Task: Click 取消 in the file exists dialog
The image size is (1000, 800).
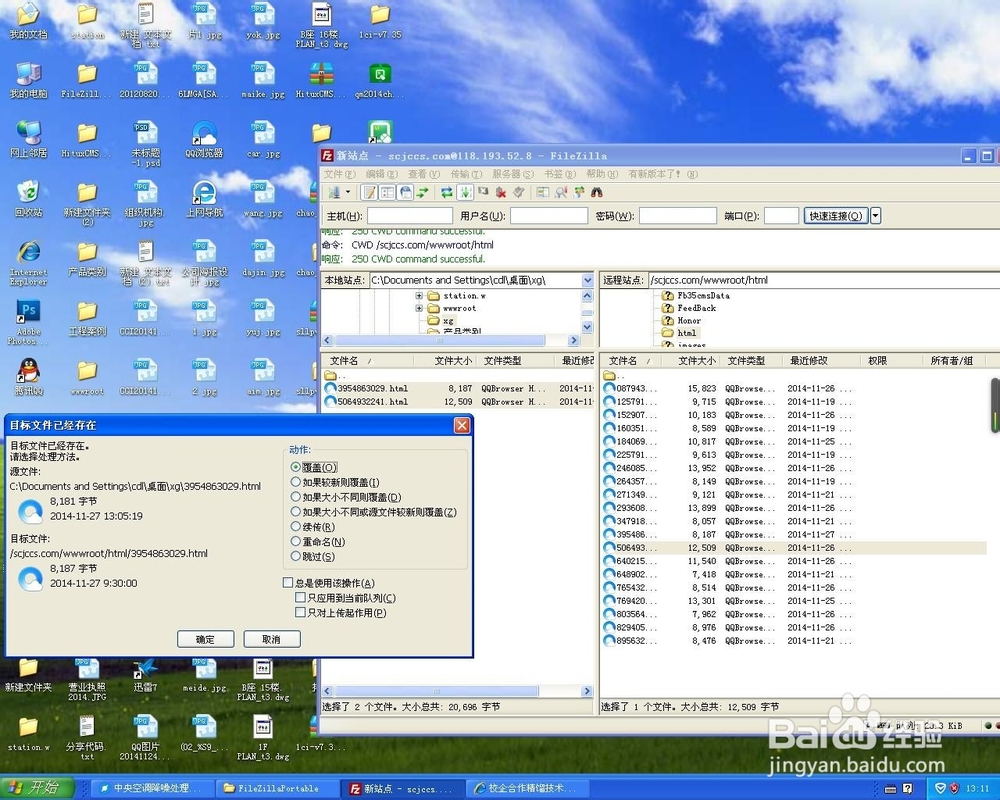Action: click(x=272, y=639)
